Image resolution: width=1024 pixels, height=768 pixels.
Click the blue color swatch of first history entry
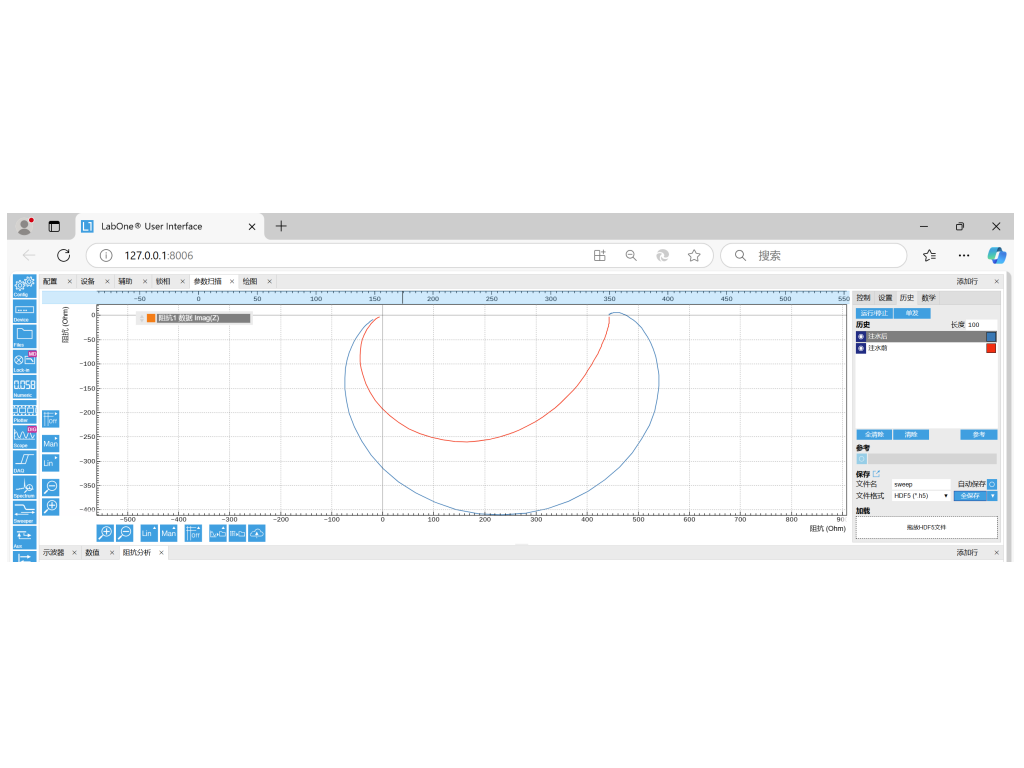991,337
